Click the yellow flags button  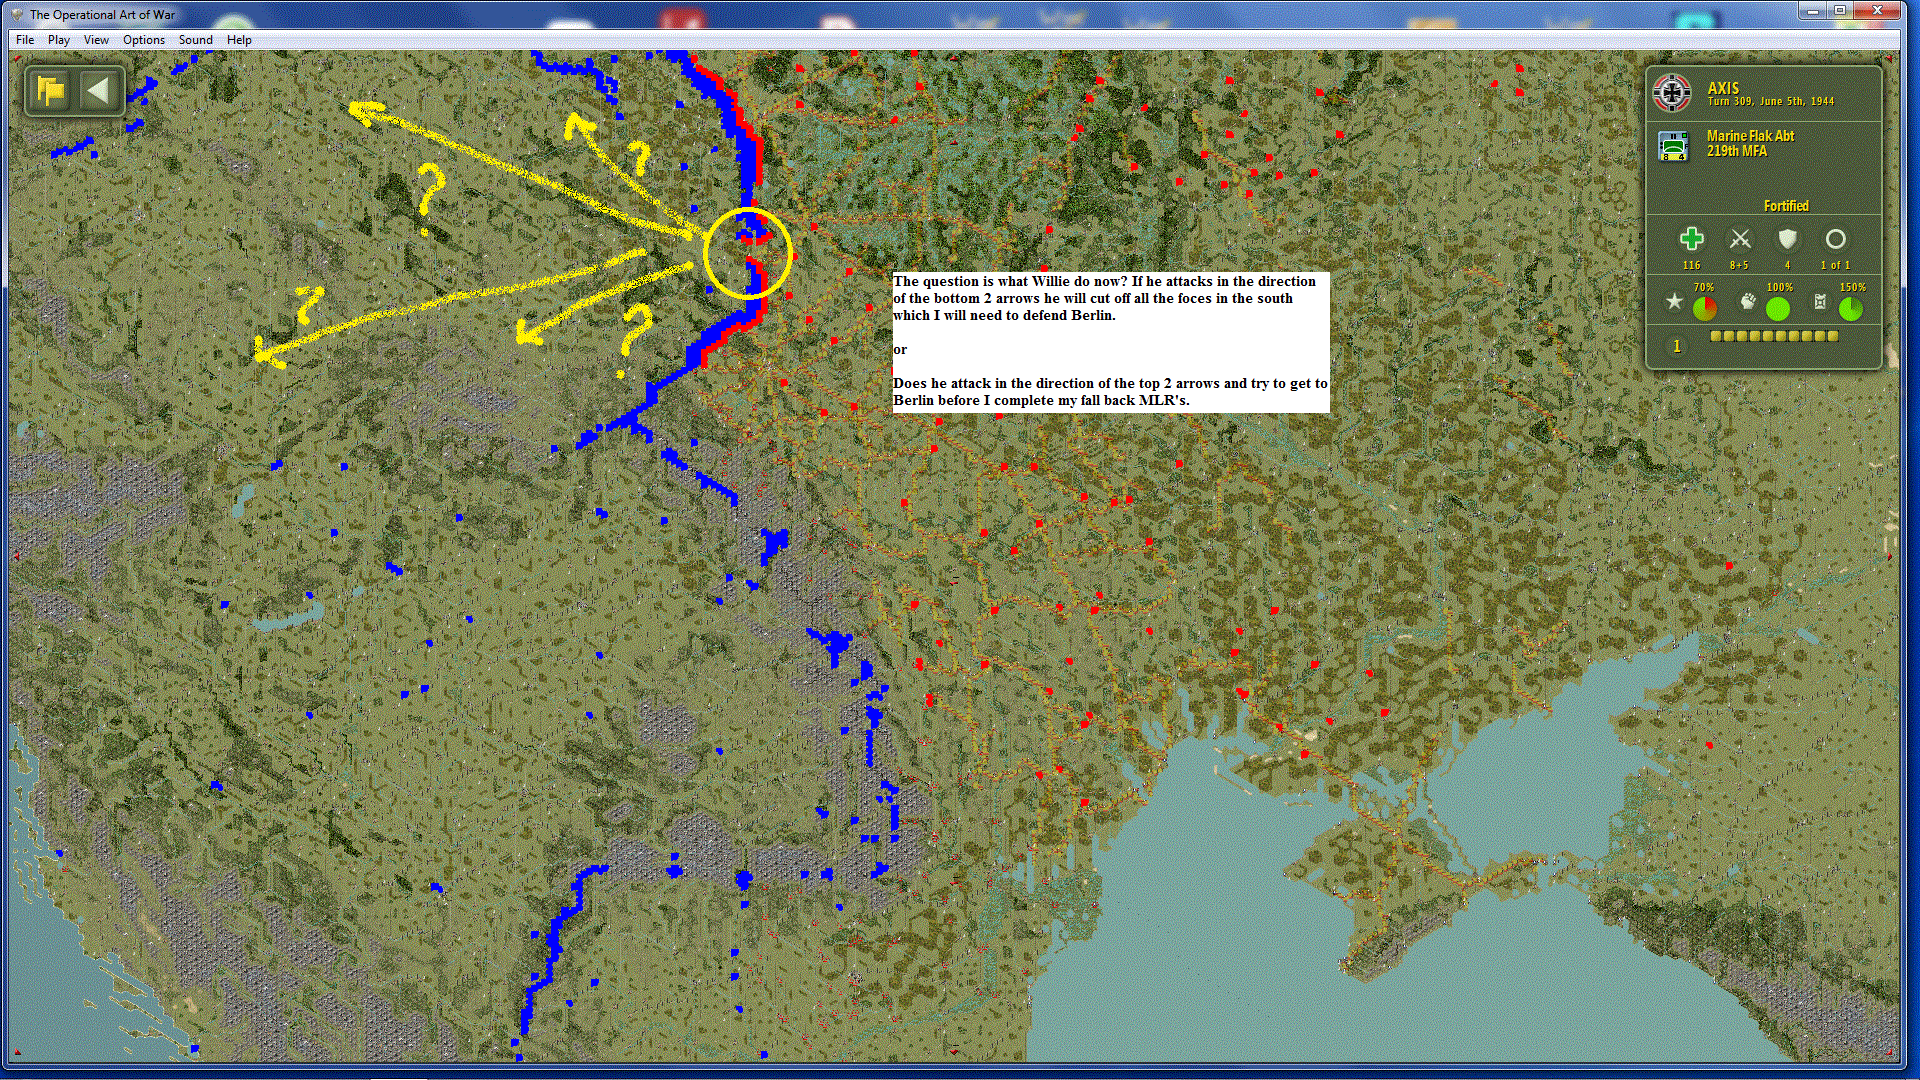tap(51, 91)
